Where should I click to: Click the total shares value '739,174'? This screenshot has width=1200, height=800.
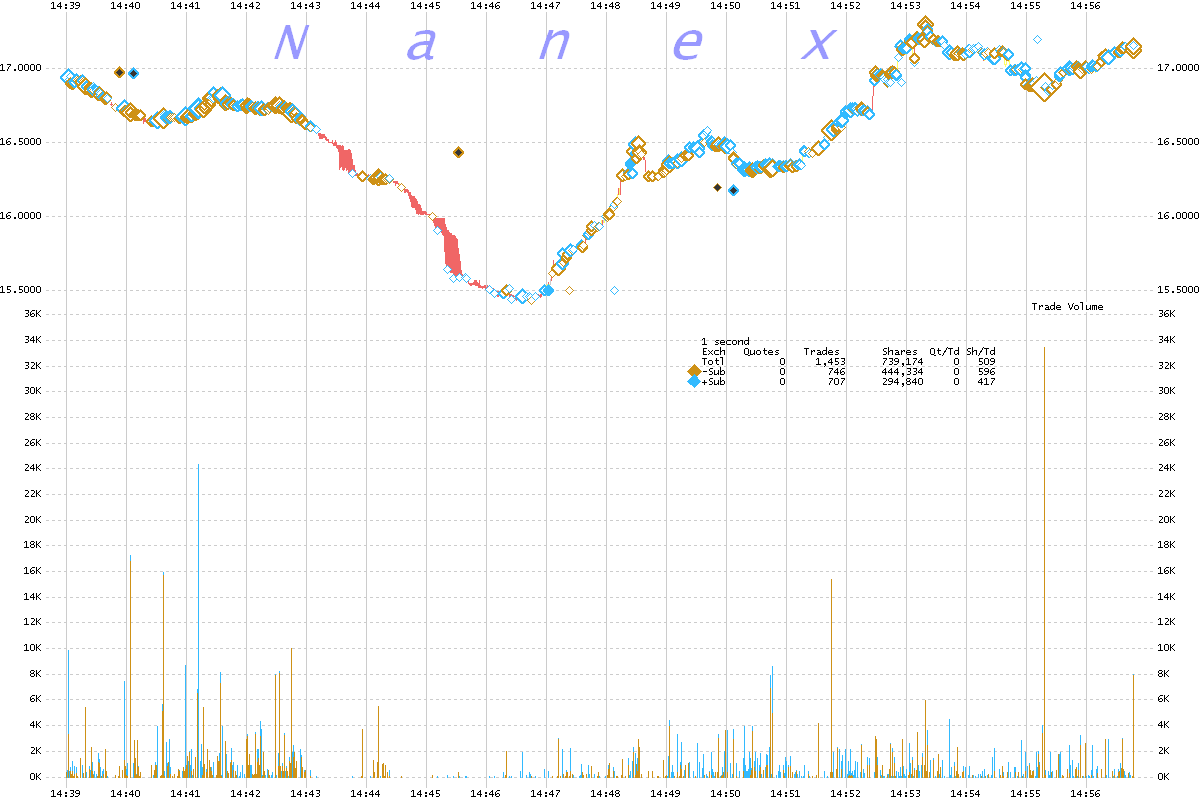(x=902, y=362)
